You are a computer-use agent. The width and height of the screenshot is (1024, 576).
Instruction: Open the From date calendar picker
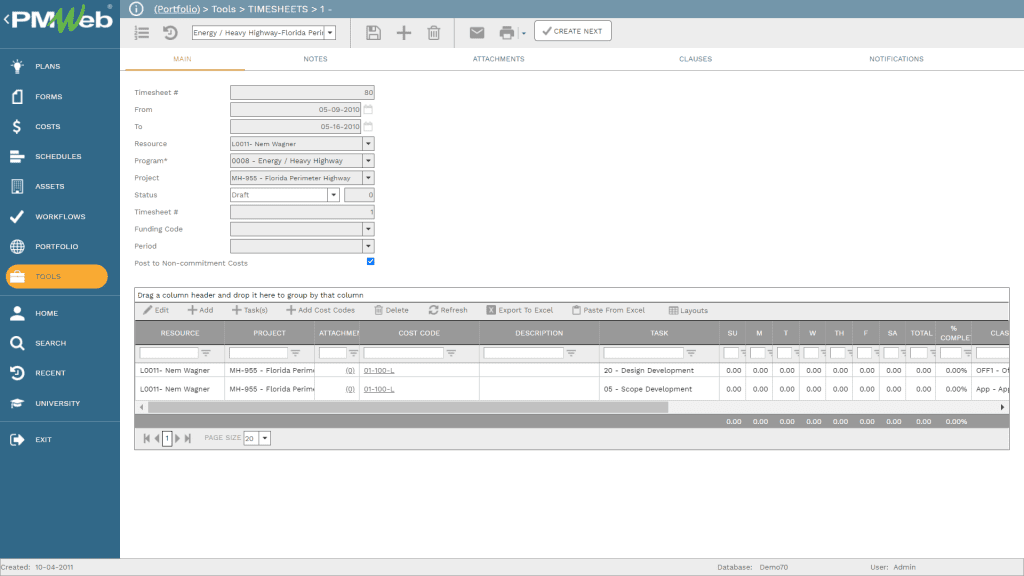tap(368, 109)
